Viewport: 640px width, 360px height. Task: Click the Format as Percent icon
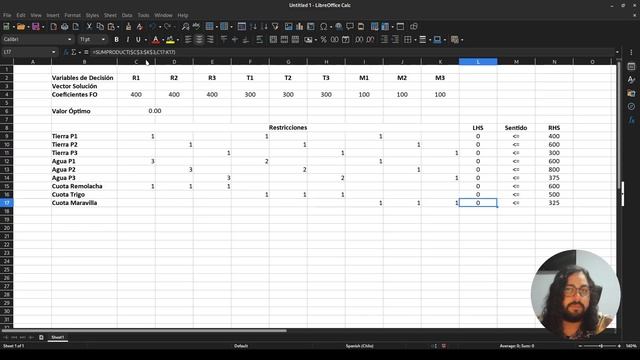coord(324,40)
